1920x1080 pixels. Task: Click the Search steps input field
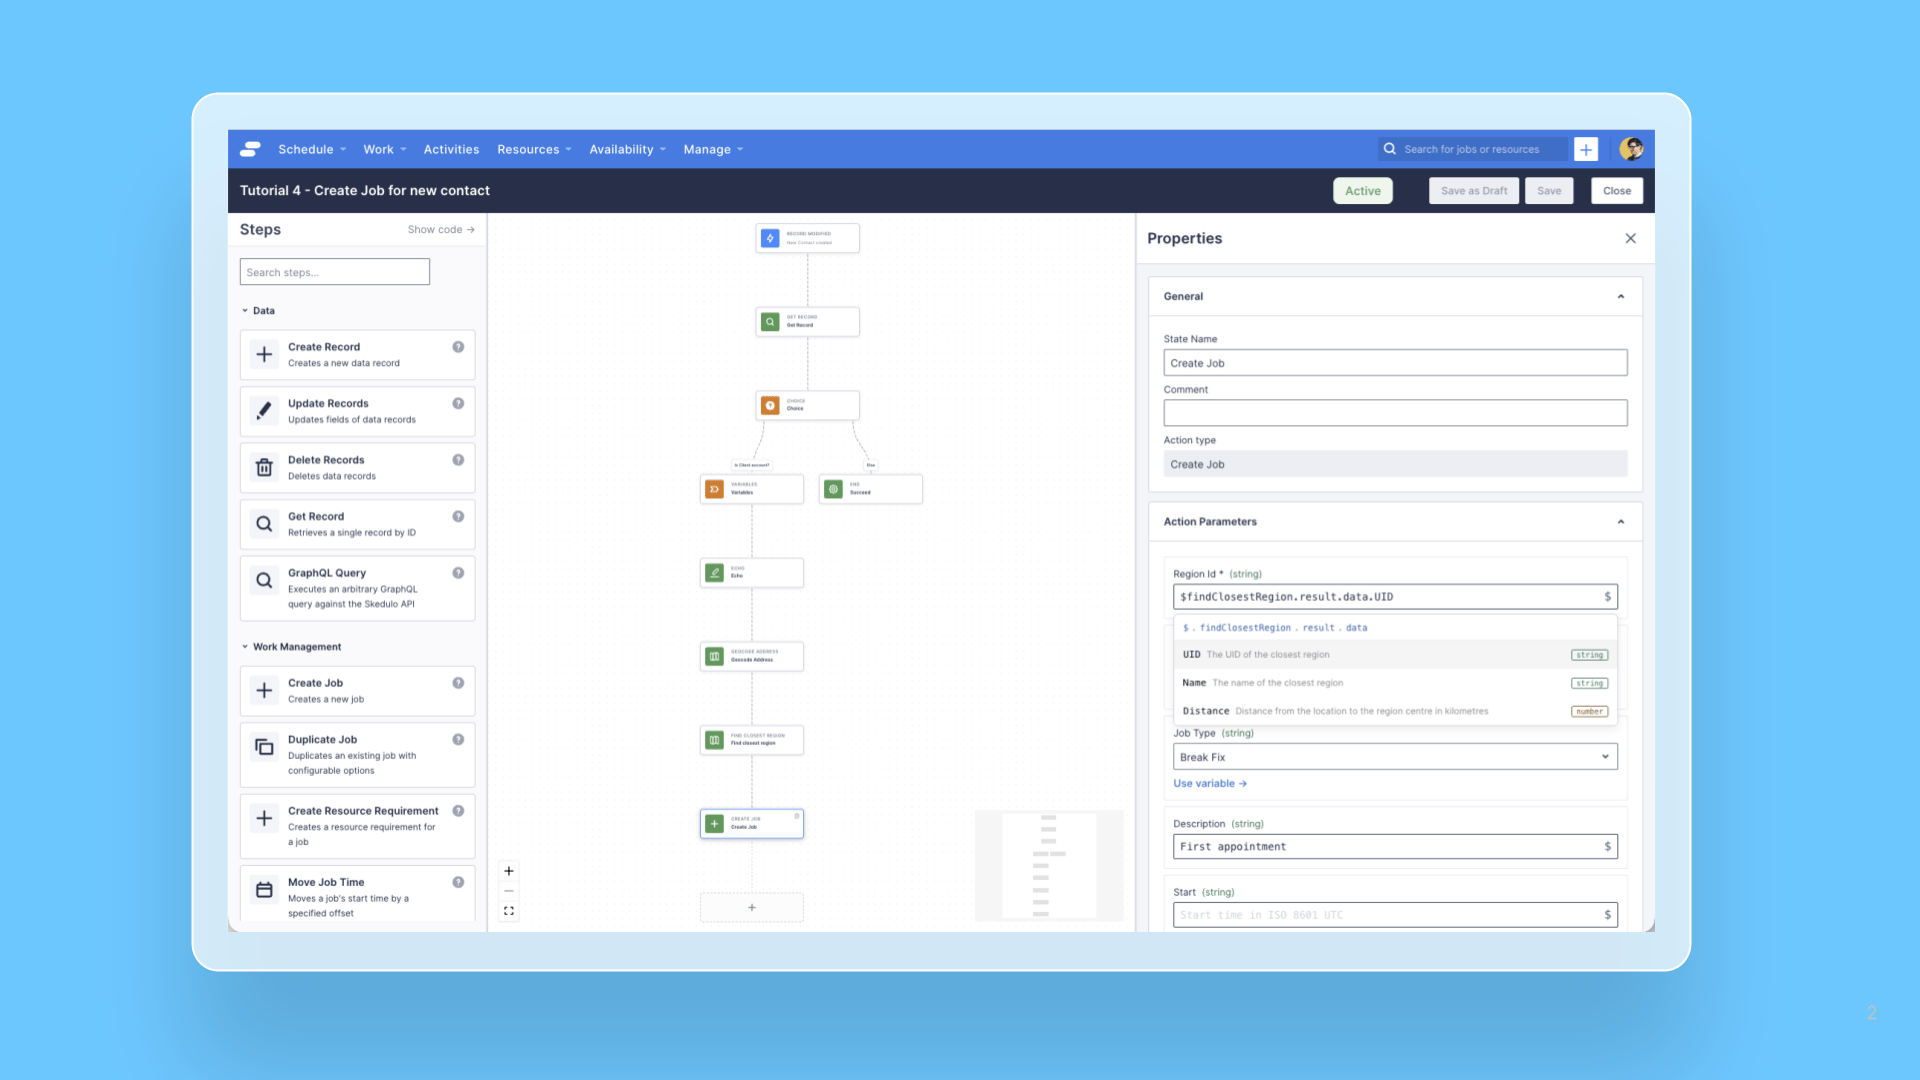pyautogui.click(x=335, y=272)
